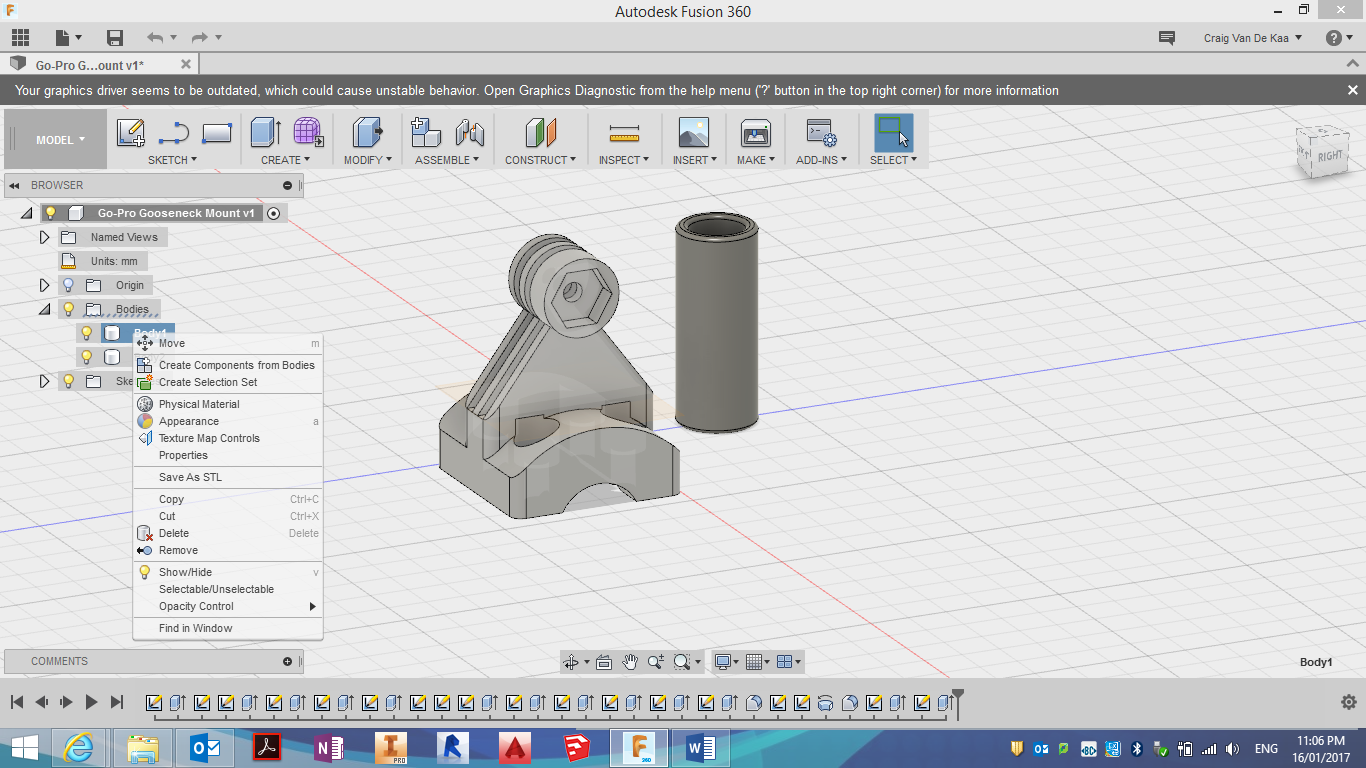Click the Create Sketch icon

[x=131, y=132]
